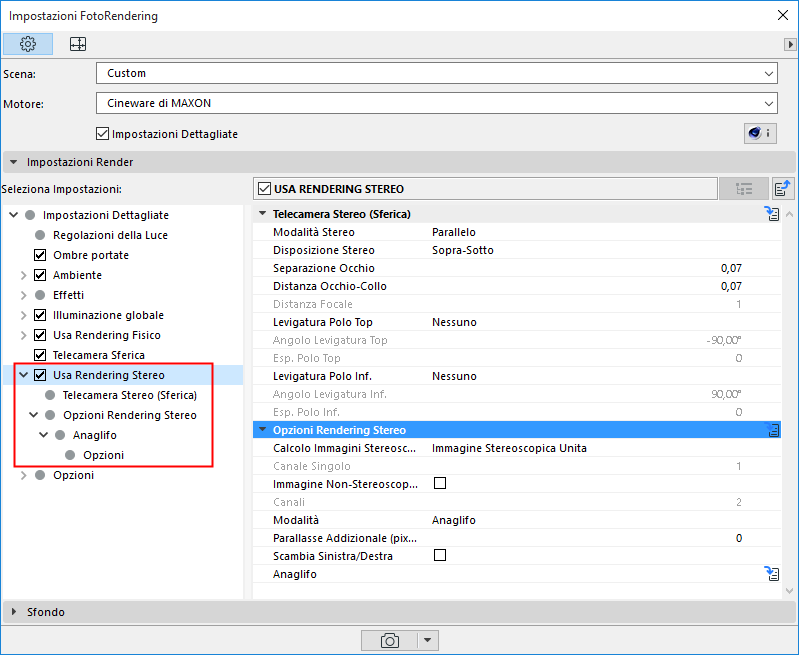Image resolution: width=799 pixels, height=655 pixels.
Task: Click the panel flyout arrow at top right
Action: click(x=790, y=44)
